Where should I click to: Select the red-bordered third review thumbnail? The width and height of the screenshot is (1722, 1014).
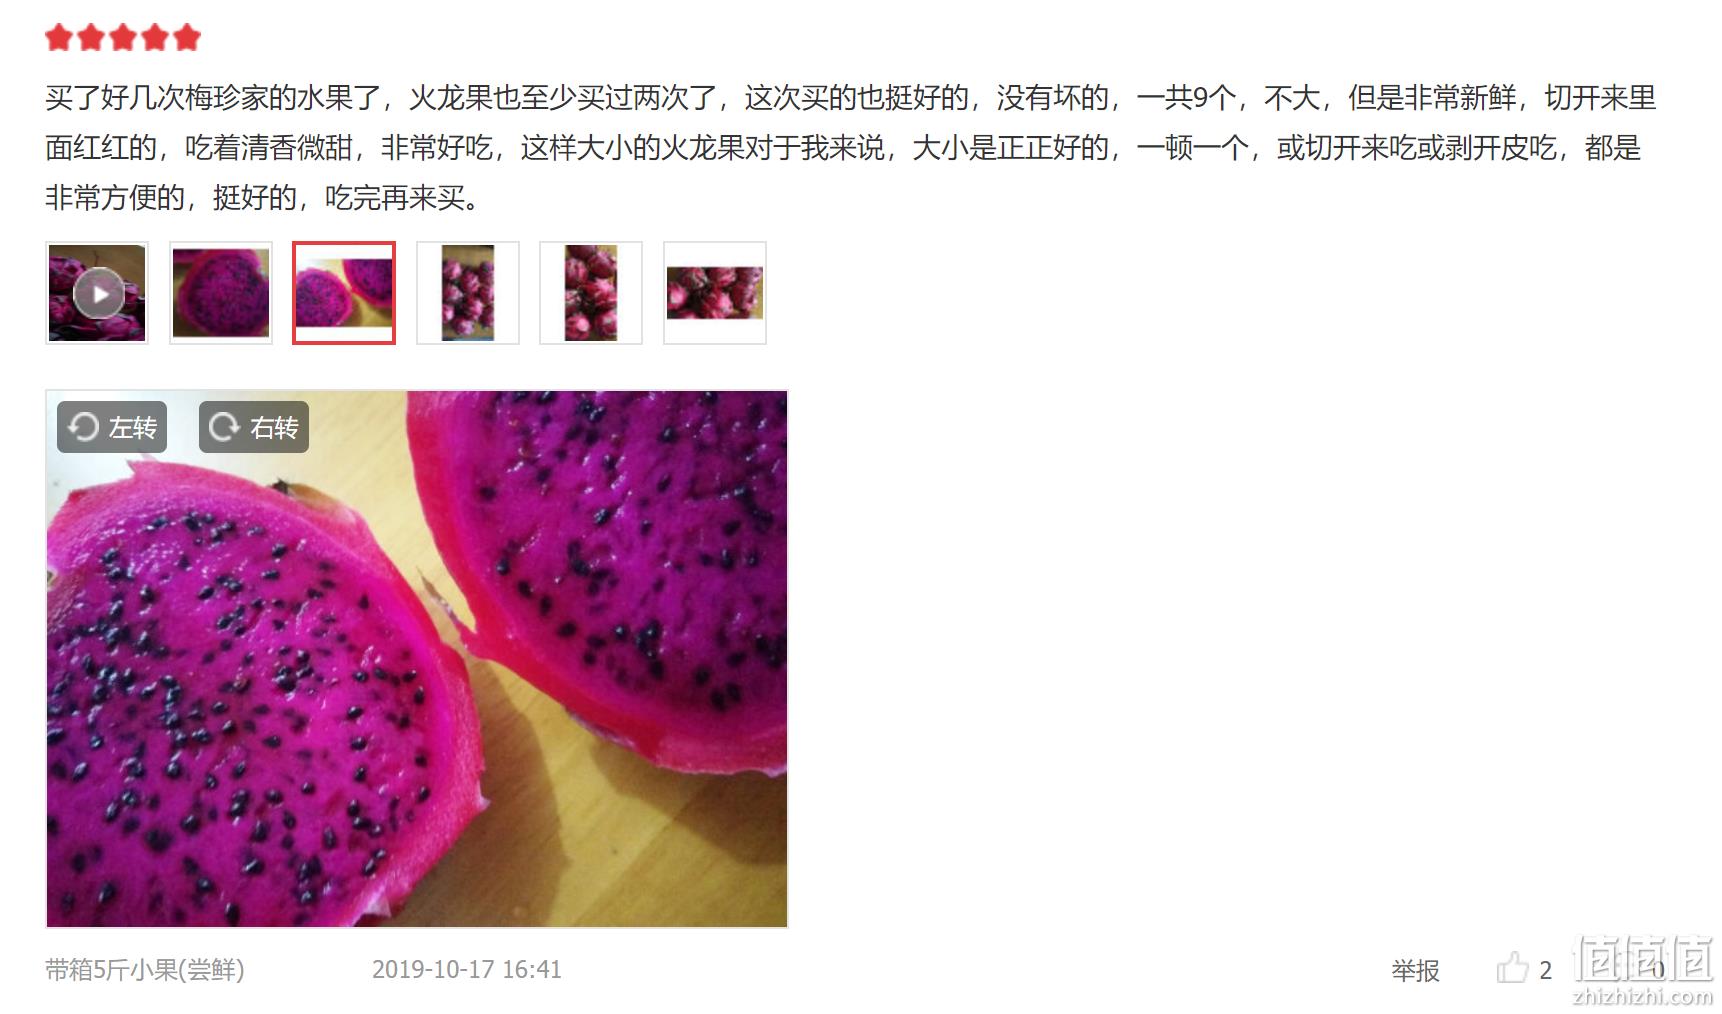coord(344,293)
